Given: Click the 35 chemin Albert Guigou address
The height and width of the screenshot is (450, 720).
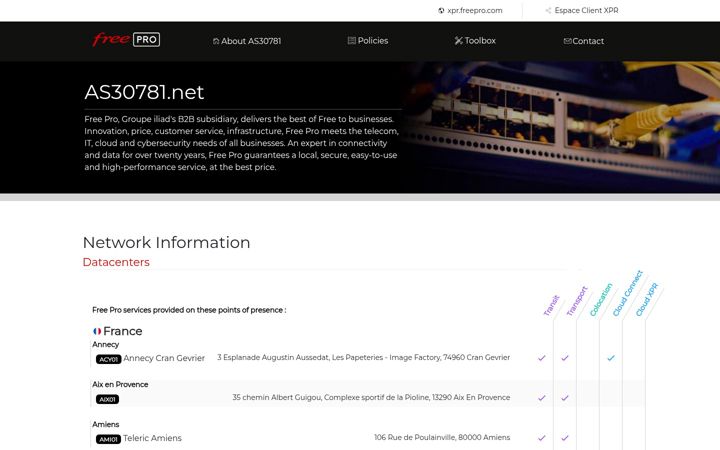Looking at the screenshot, I should [371, 397].
